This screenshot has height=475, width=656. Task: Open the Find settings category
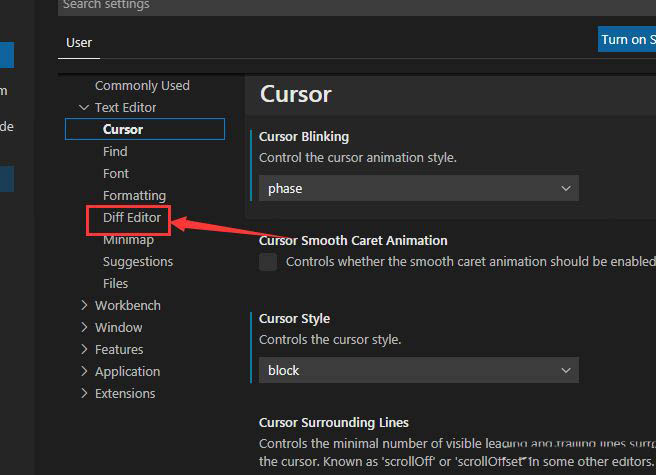pos(115,152)
